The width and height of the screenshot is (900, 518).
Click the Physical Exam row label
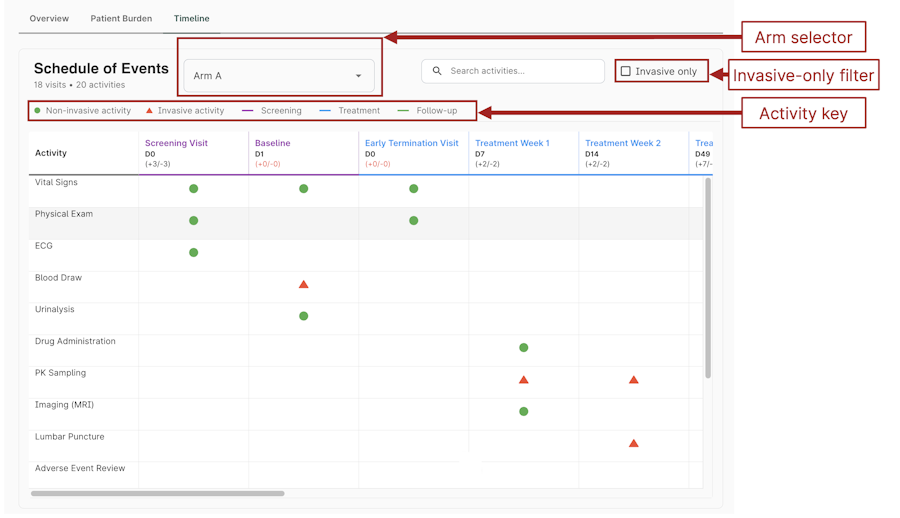(x=64, y=214)
